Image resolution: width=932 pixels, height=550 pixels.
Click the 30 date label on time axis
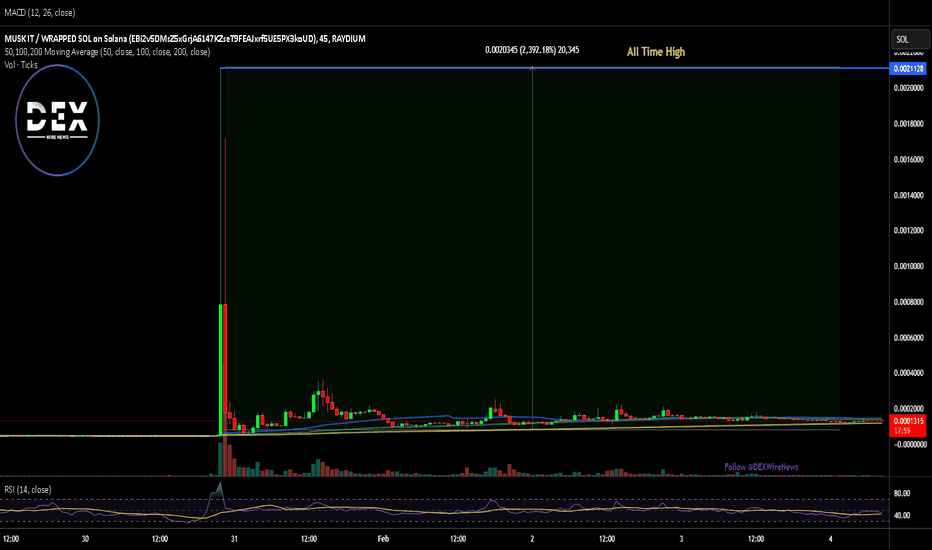(x=85, y=539)
